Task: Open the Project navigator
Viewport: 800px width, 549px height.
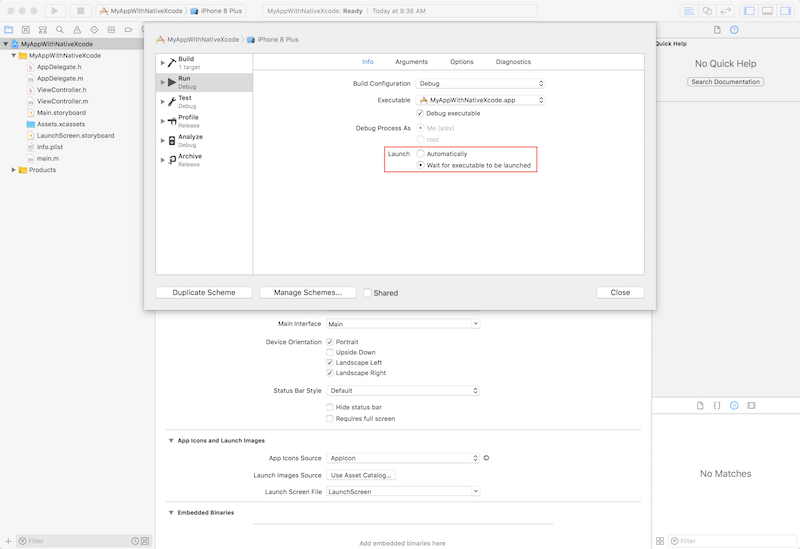Action: click(x=9, y=30)
